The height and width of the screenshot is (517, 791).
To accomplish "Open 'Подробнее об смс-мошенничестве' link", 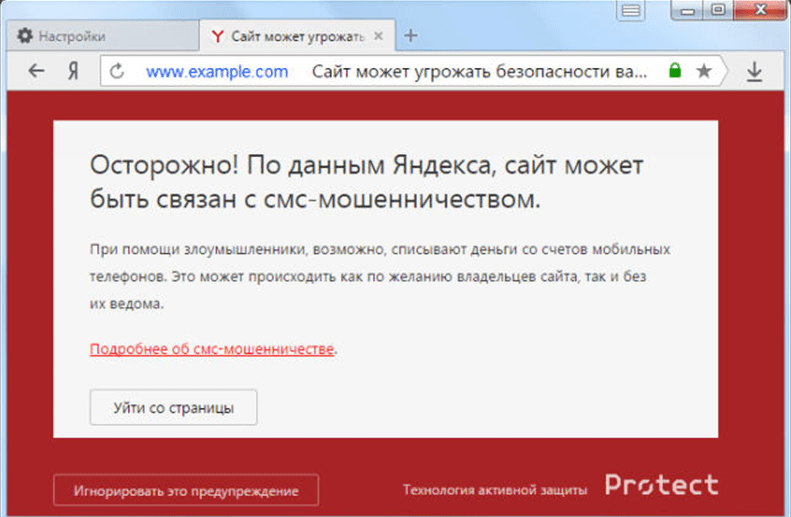I will click(x=212, y=349).
